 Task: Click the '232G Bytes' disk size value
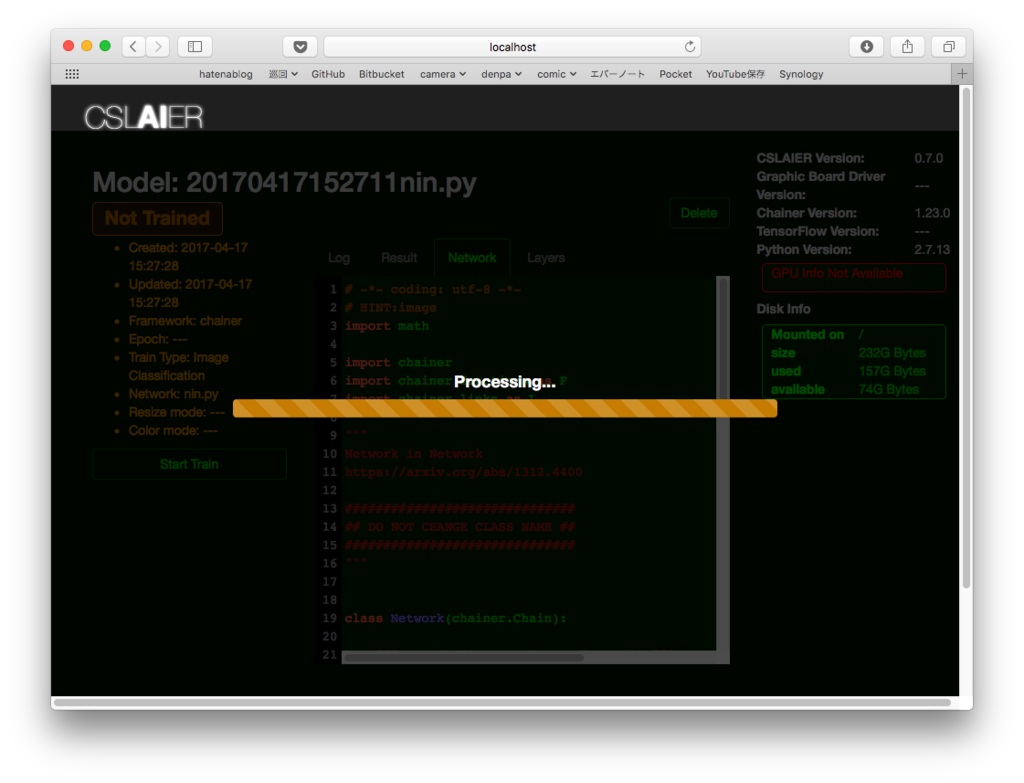891,353
